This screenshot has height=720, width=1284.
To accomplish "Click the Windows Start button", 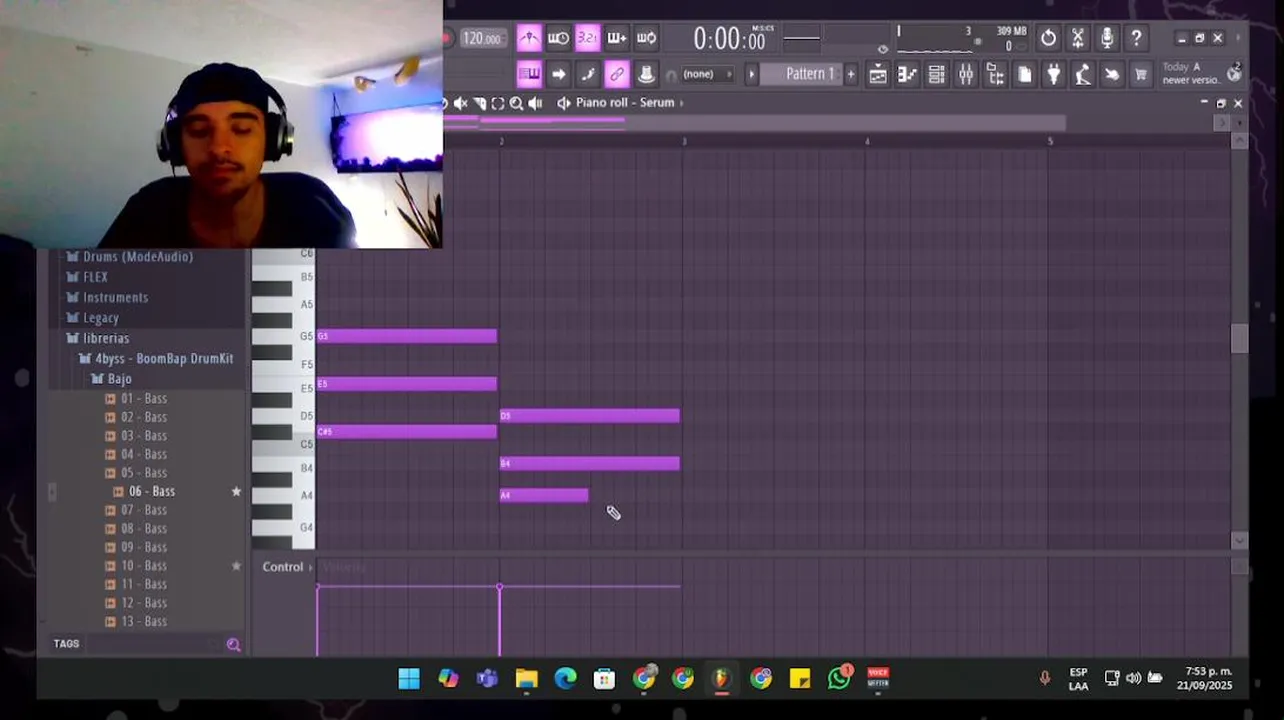I will click(409, 679).
